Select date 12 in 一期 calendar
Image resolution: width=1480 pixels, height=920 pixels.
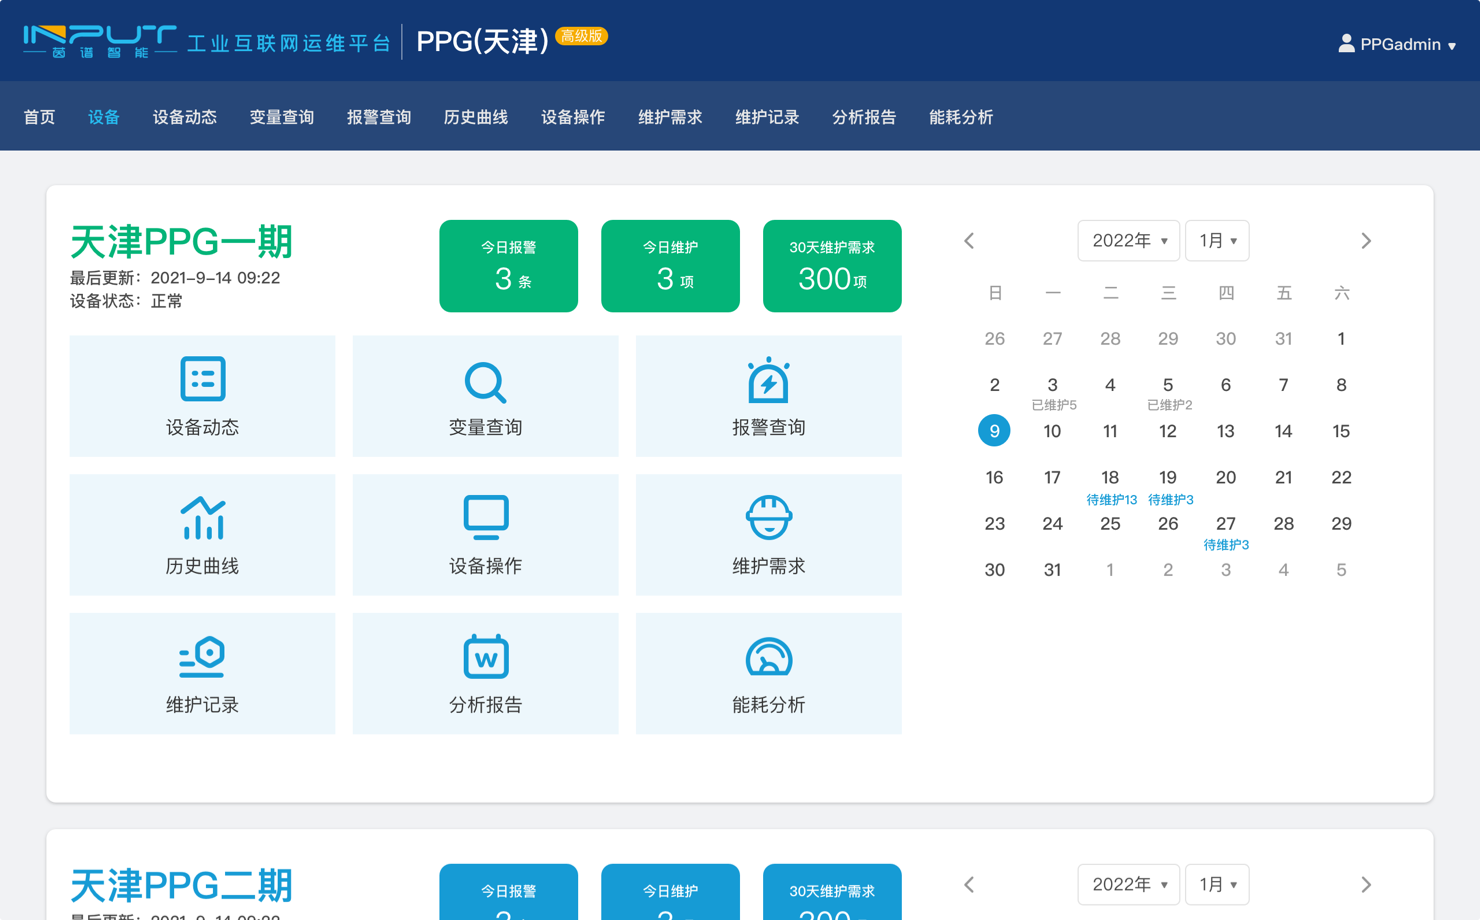coord(1168,431)
